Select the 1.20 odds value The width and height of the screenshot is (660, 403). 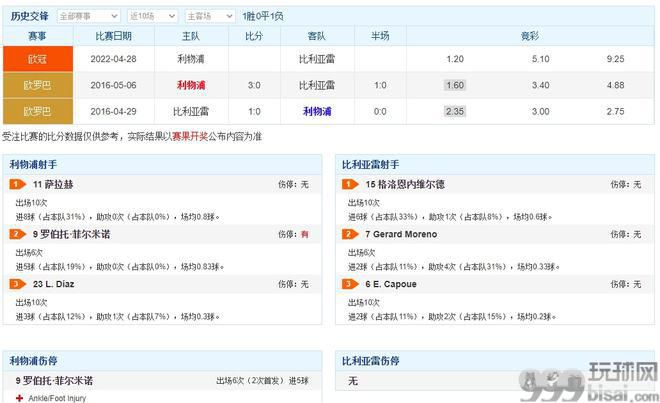tap(455, 59)
